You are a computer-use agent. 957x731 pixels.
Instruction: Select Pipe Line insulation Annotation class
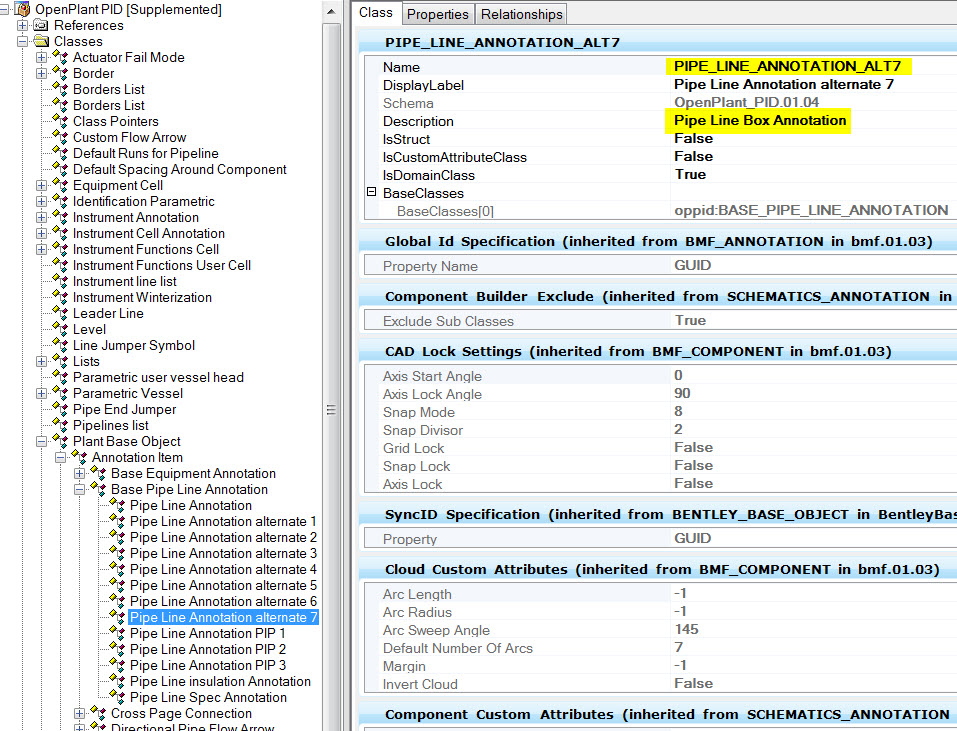point(220,681)
